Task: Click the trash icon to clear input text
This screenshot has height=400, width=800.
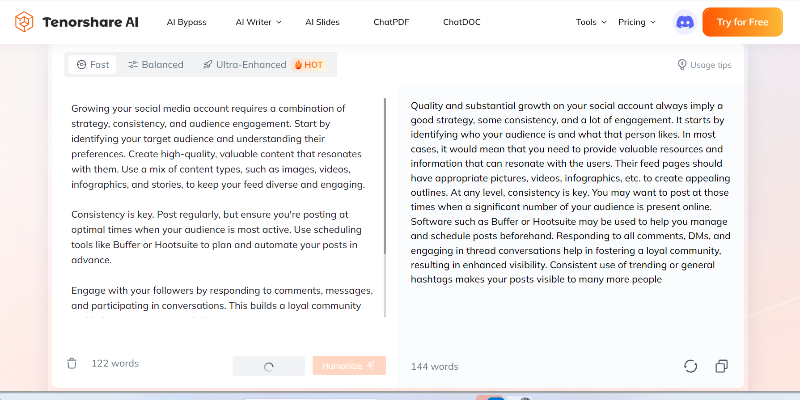Action: pyautogui.click(x=71, y=364)
